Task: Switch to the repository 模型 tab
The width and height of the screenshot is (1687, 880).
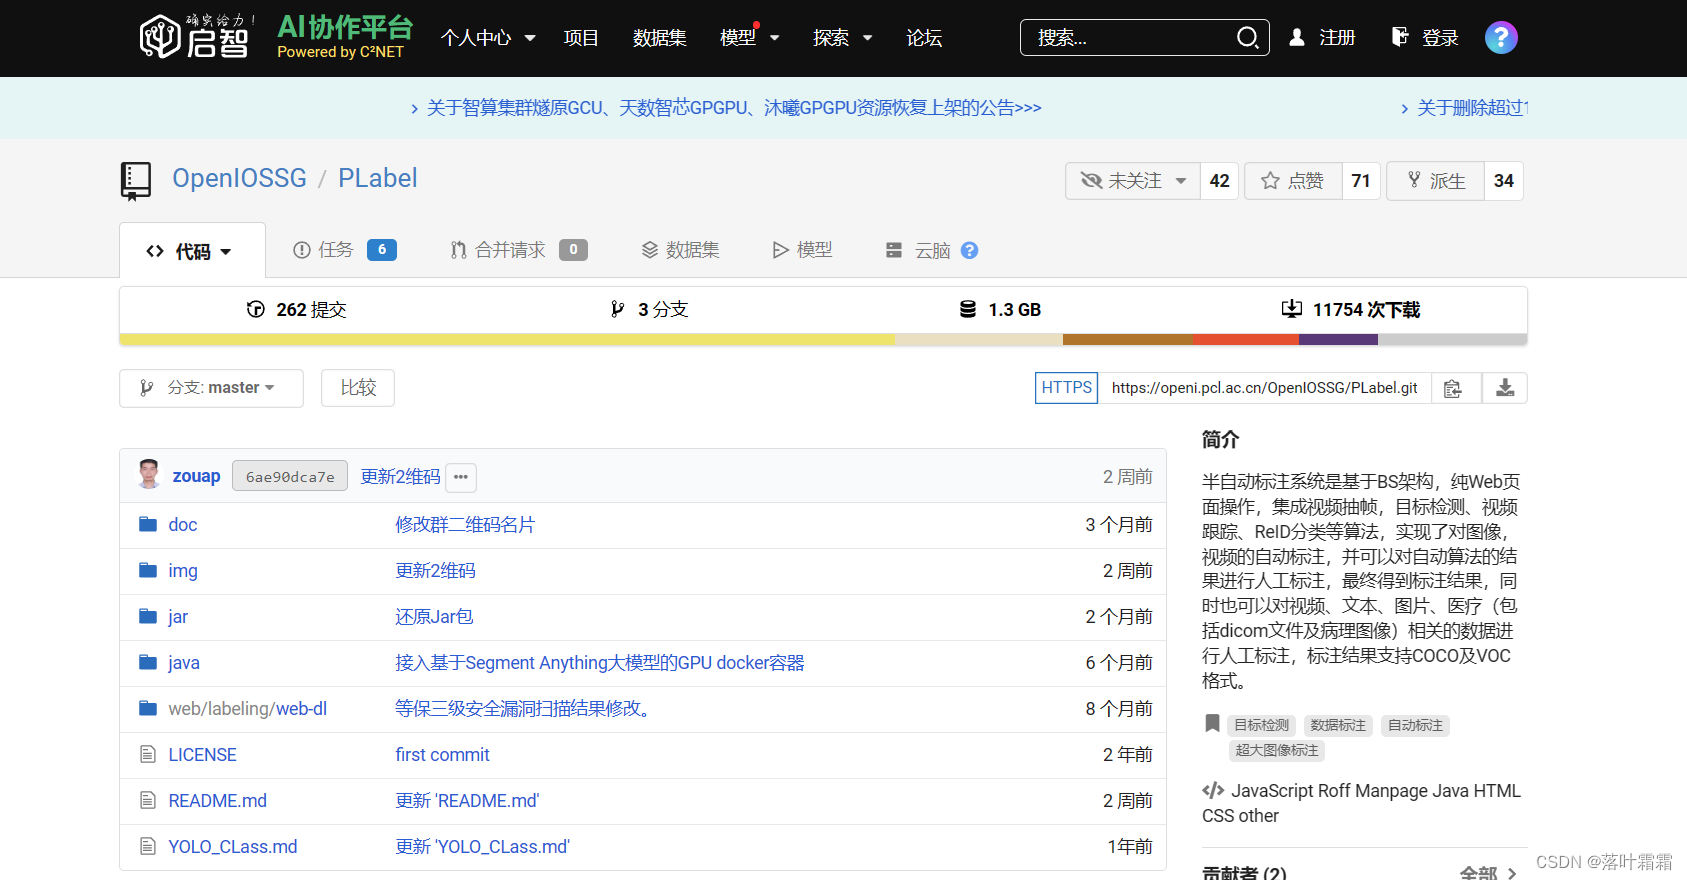Action: (802, 250)
